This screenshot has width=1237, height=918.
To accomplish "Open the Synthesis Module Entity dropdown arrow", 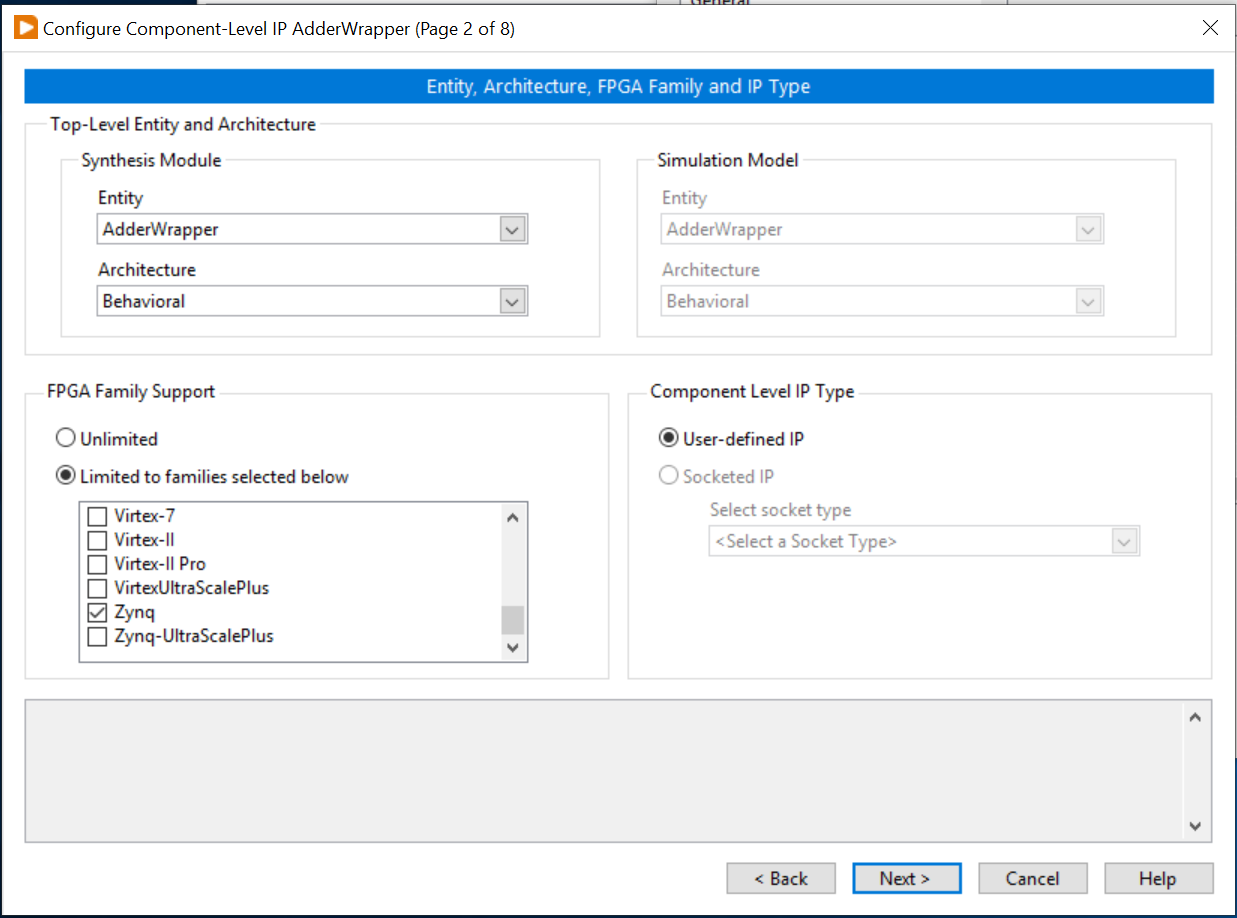I will [x=512, y=229].
